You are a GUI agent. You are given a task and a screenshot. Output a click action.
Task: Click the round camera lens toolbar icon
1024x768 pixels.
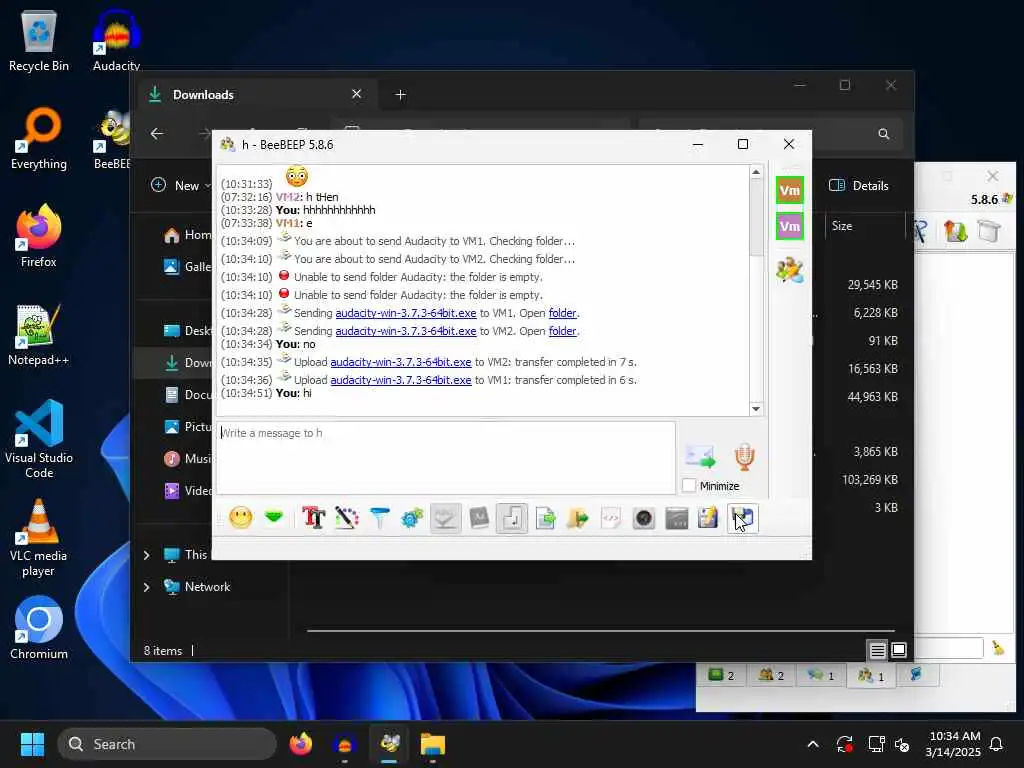coord(644,519)
